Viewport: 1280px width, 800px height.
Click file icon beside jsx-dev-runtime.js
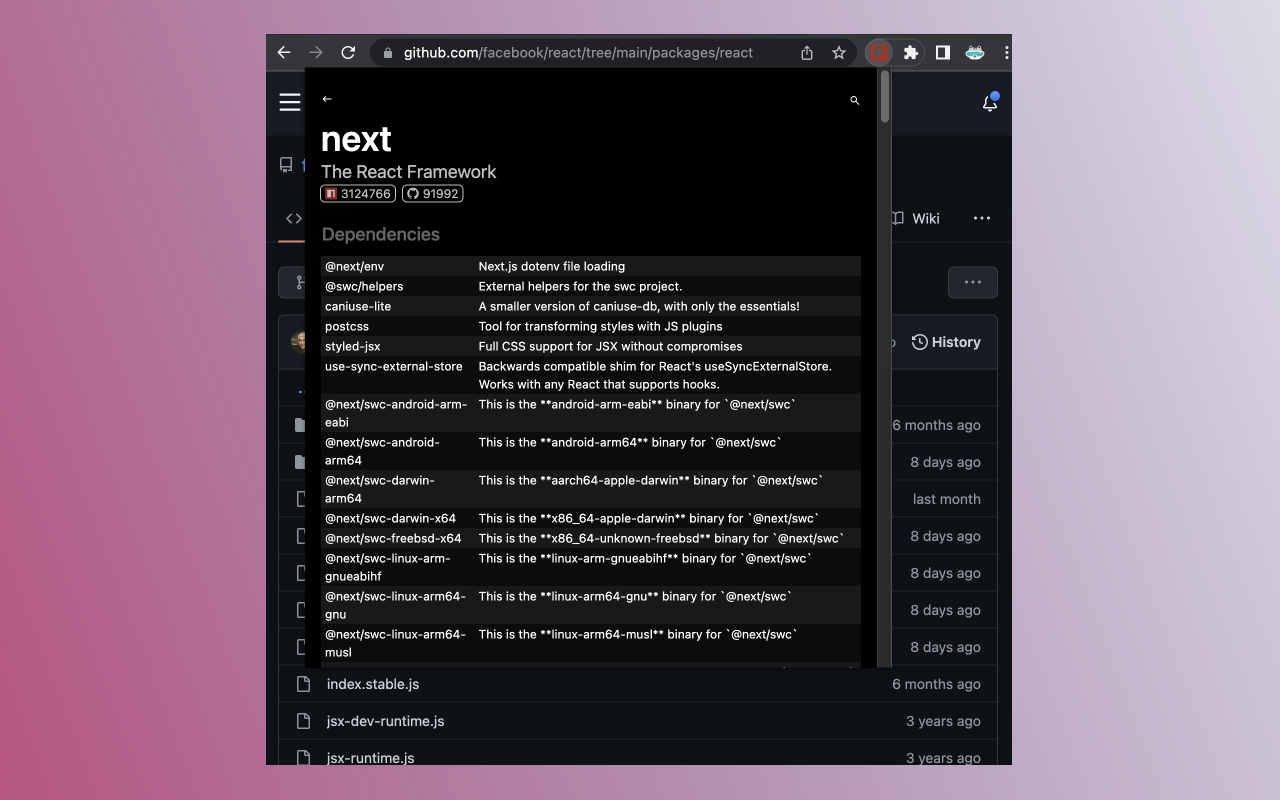(x=303, y=721)
